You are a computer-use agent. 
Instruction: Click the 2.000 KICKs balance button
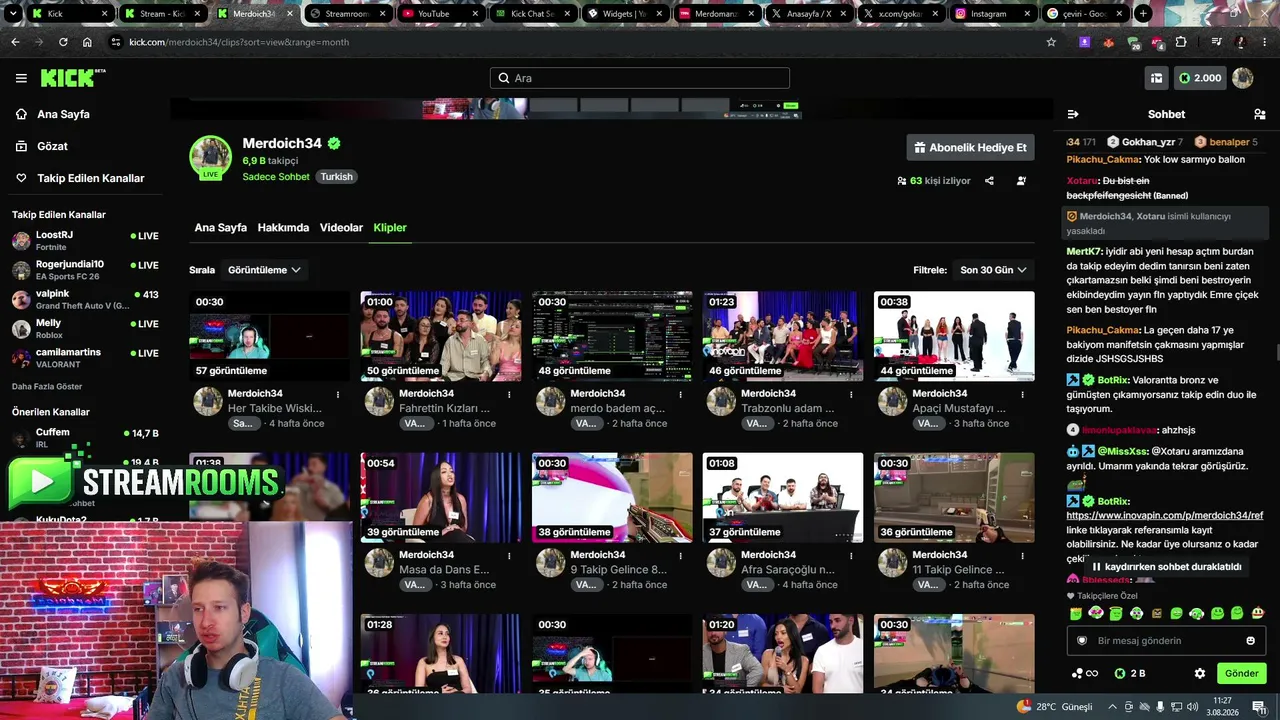click(1200, 78)
